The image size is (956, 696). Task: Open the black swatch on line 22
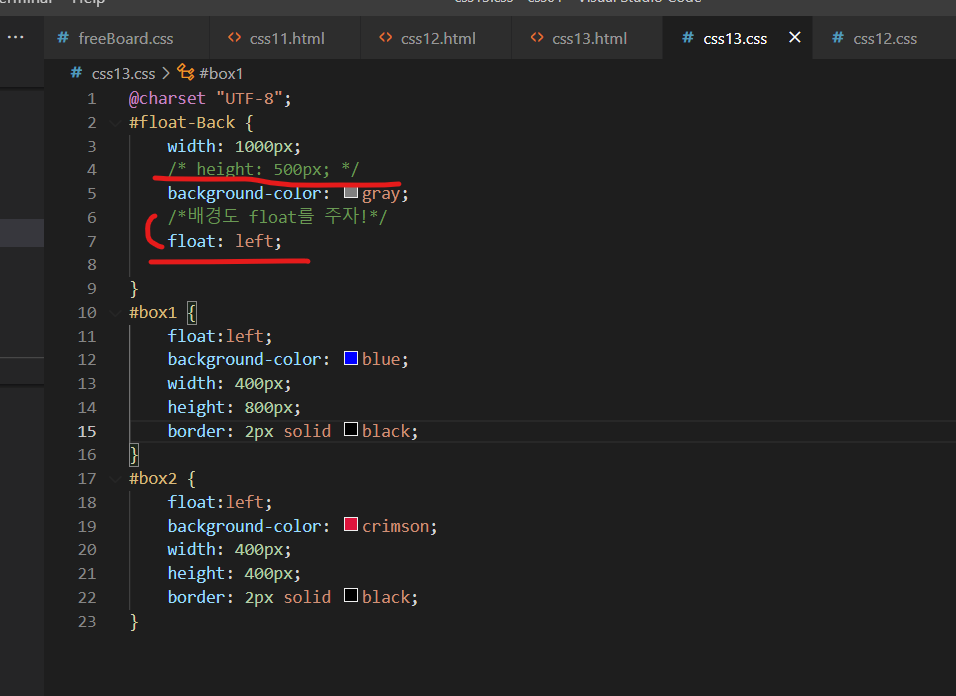(x=351, y=595)
